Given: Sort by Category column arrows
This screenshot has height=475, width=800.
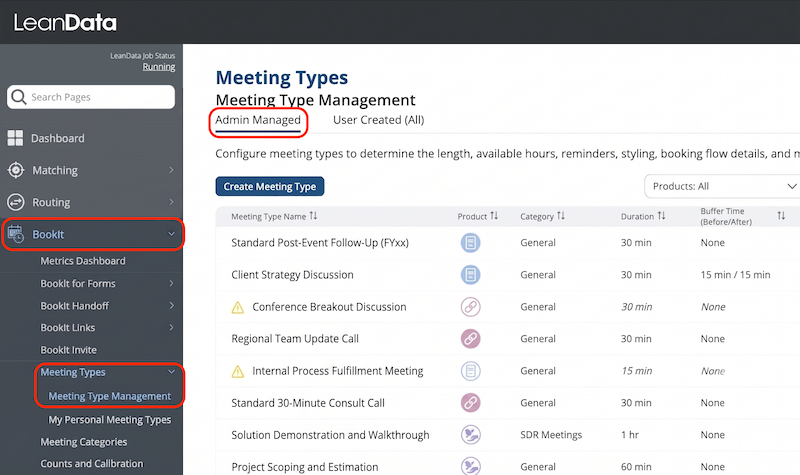Looking at the screenshot, I should coord(561,216).
